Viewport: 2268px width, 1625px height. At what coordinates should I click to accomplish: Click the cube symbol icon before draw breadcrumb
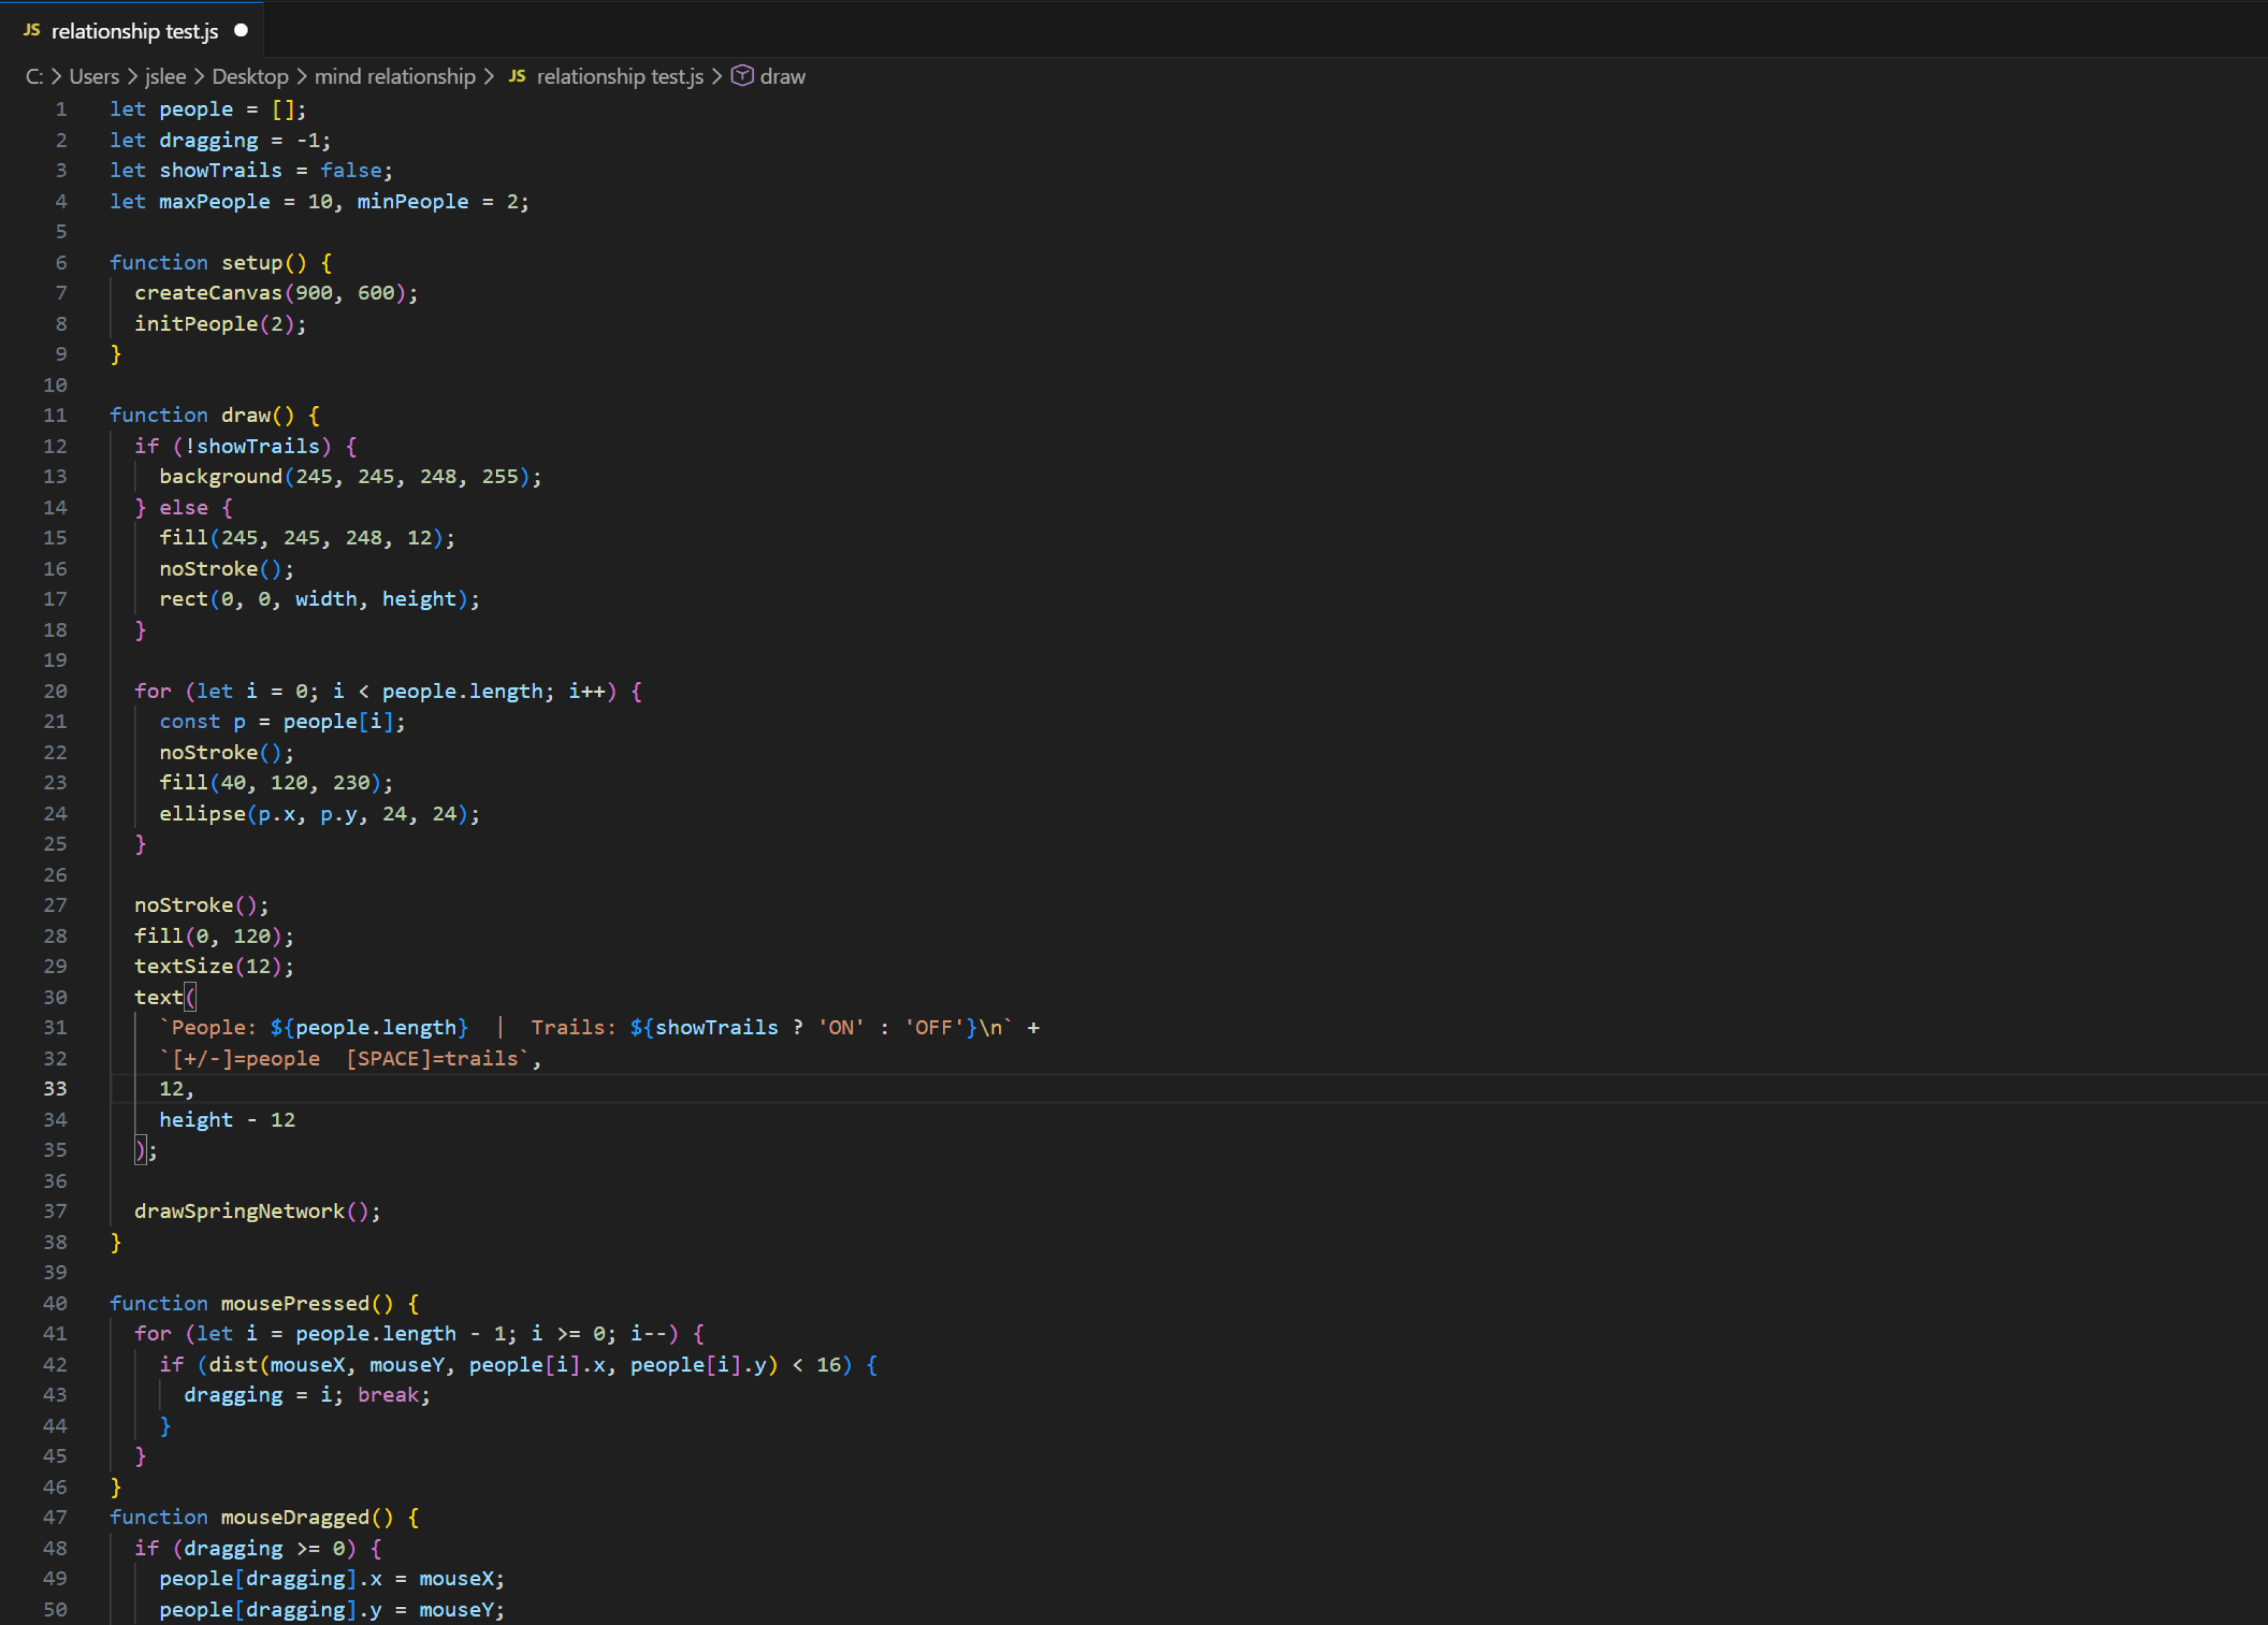click(742, 76)
